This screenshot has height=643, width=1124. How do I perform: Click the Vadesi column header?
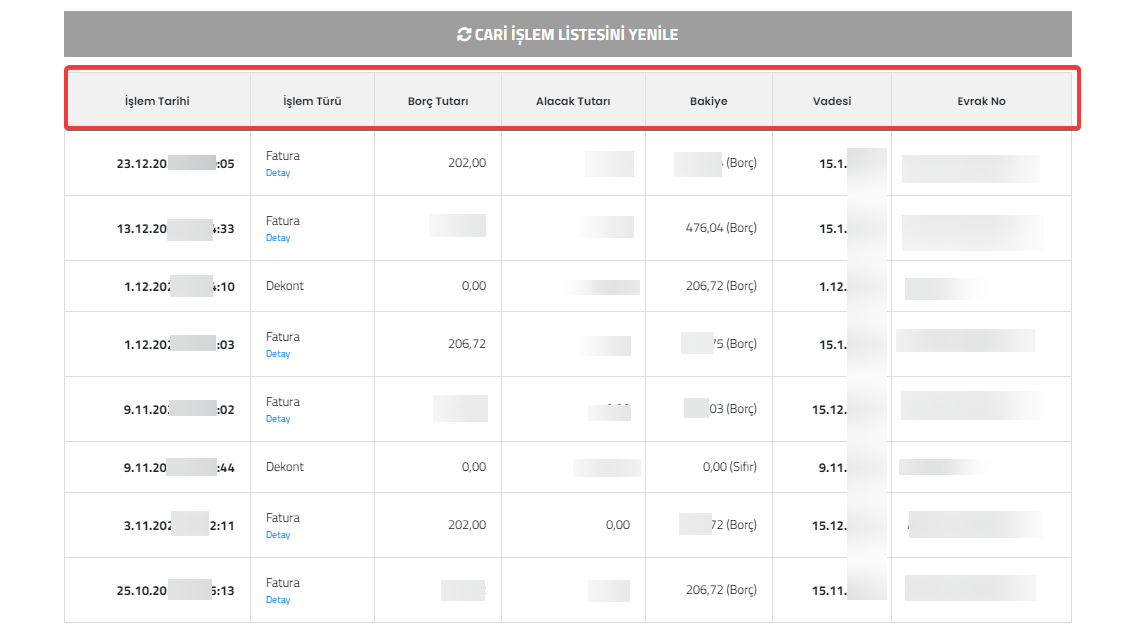[832, 101]
